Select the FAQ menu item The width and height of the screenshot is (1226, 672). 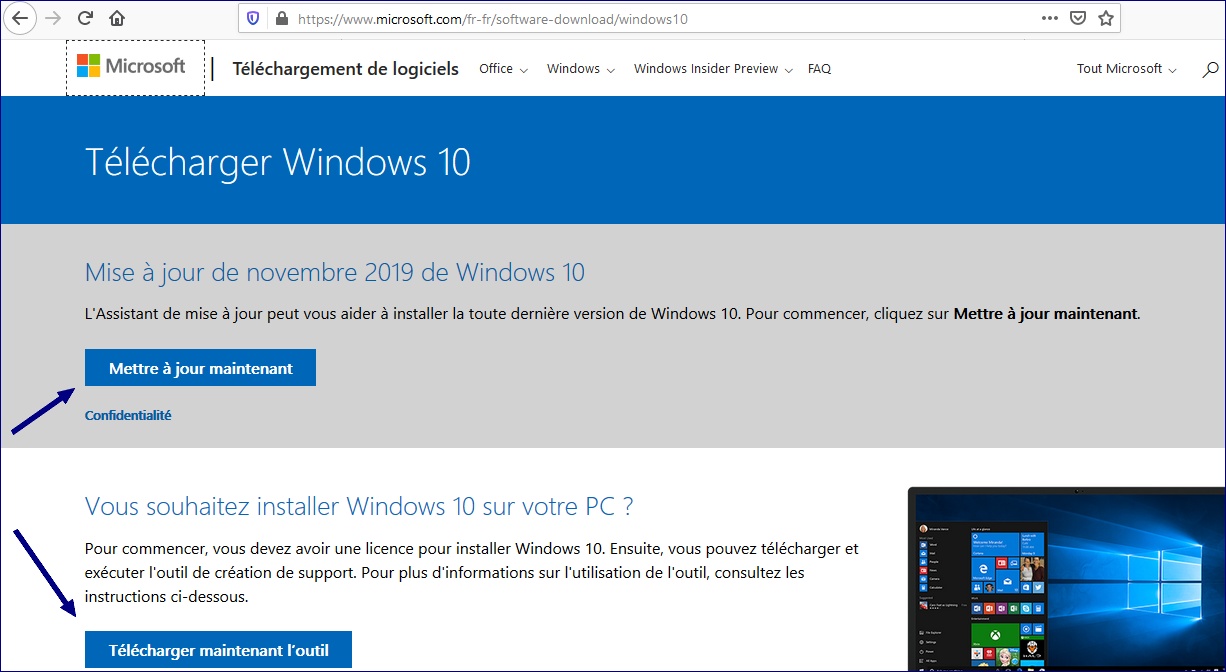pos(819,68)
